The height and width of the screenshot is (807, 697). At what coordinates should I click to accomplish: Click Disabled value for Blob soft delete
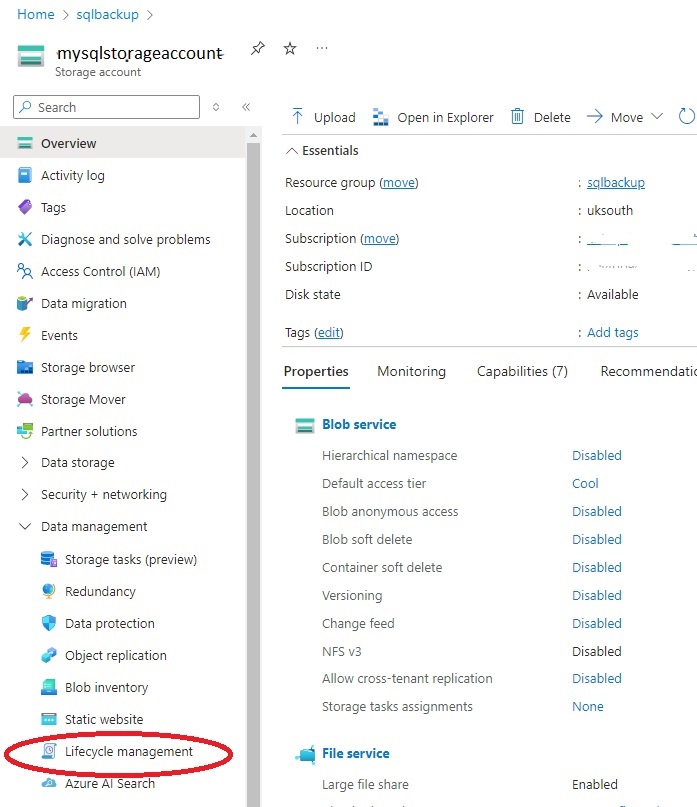(597, 539)
